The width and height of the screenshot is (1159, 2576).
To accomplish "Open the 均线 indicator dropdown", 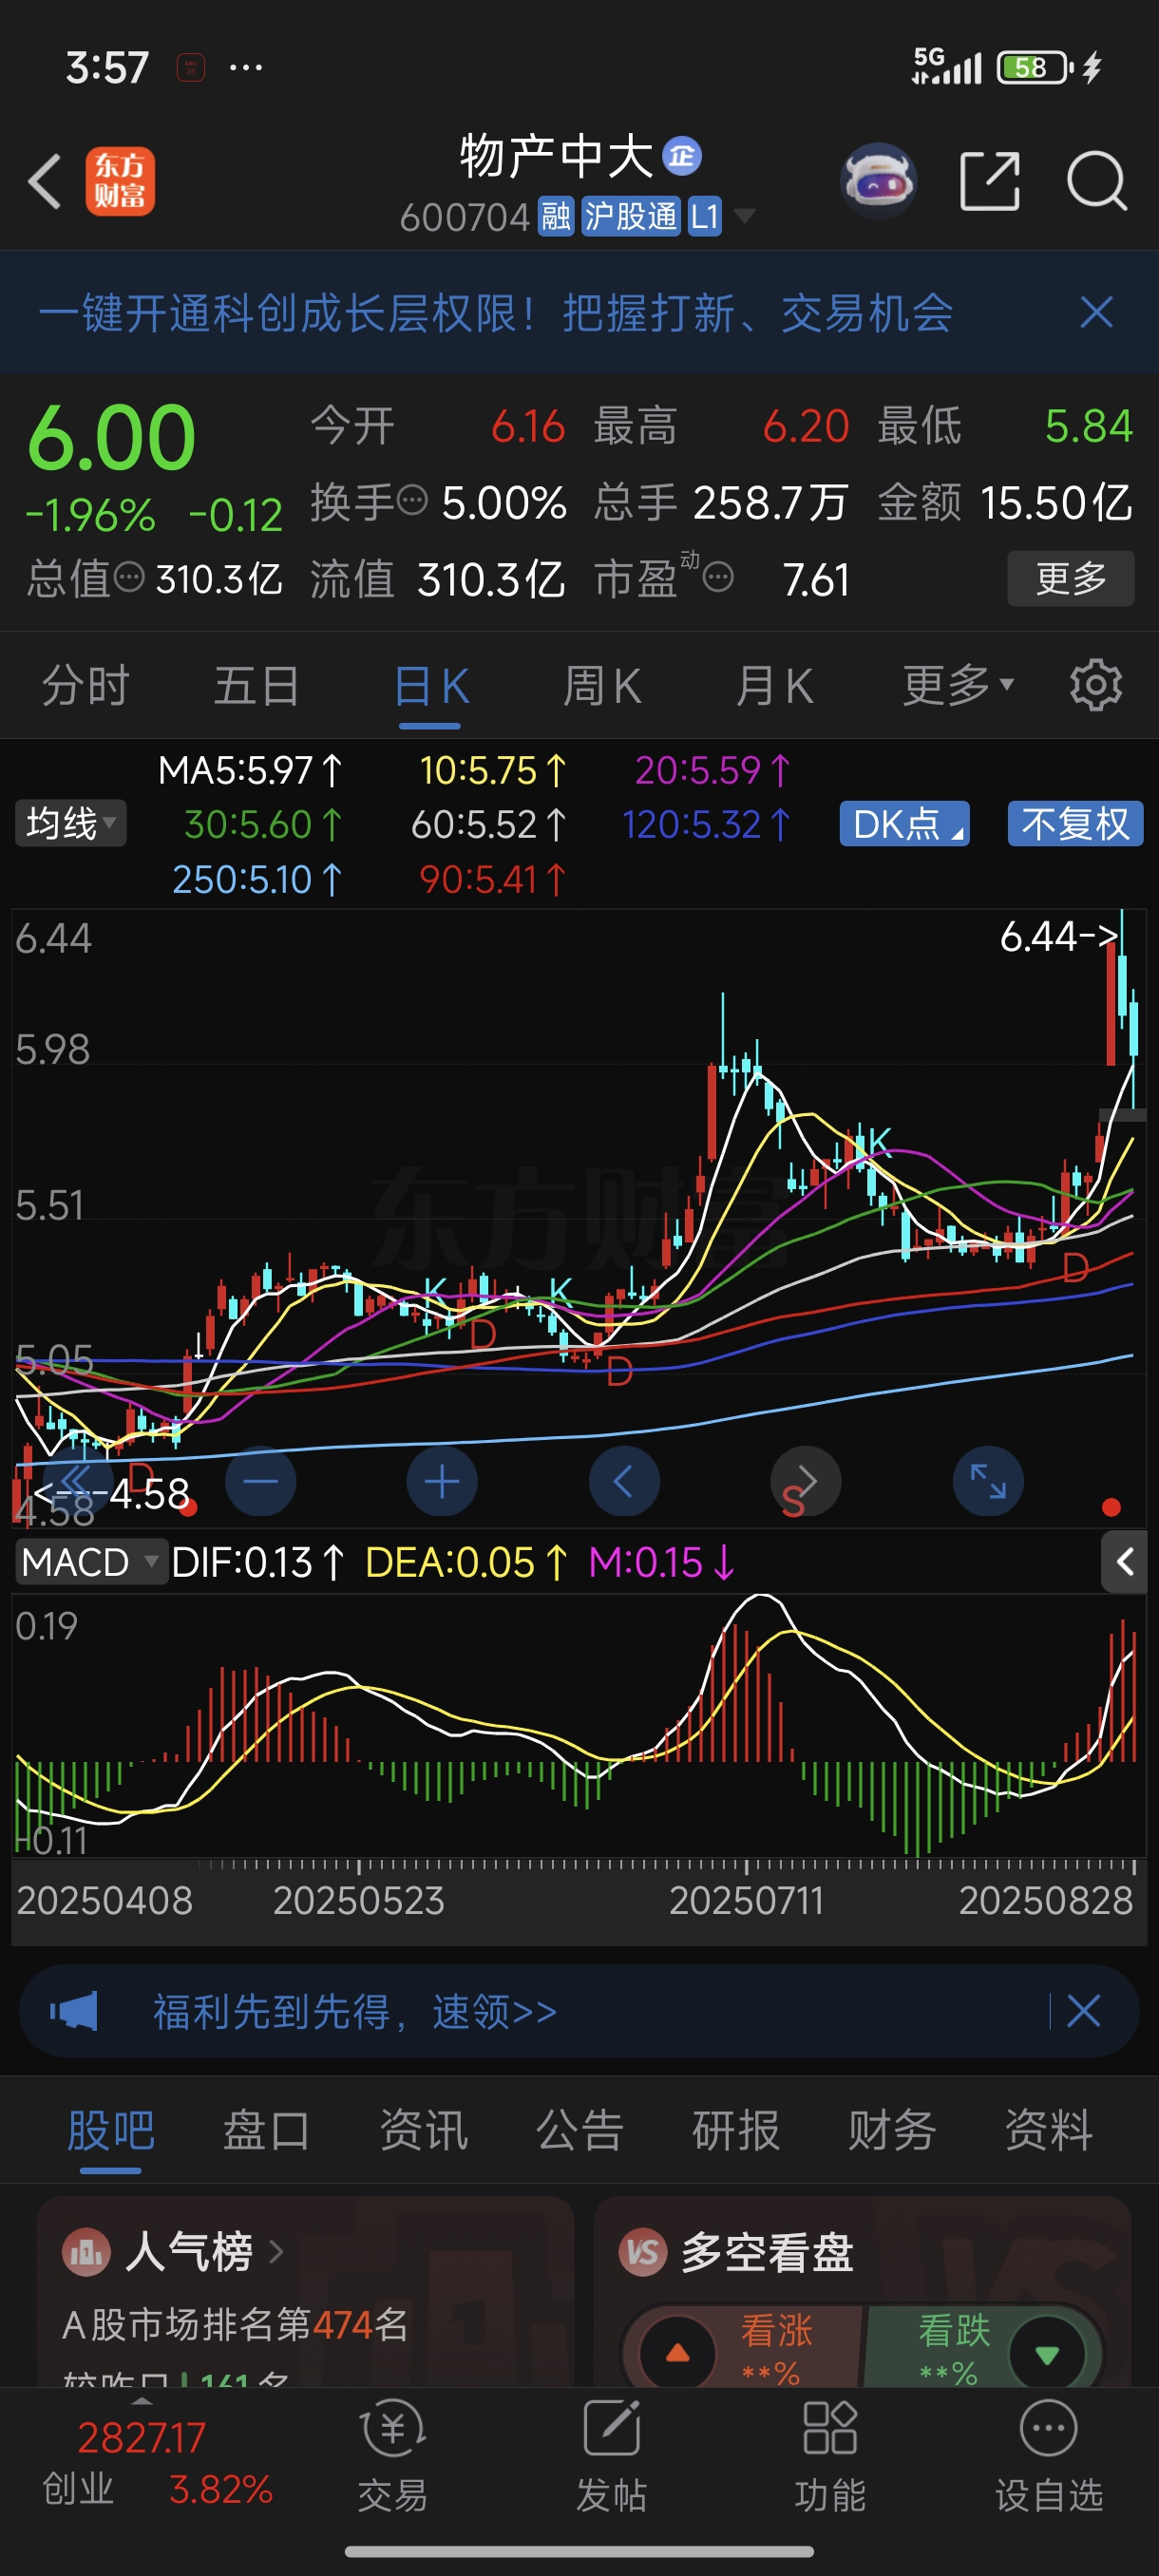I will [70, 823].
